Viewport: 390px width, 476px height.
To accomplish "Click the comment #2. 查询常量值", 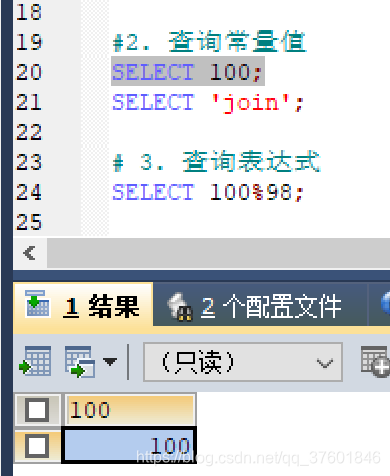I will (209, 42).
